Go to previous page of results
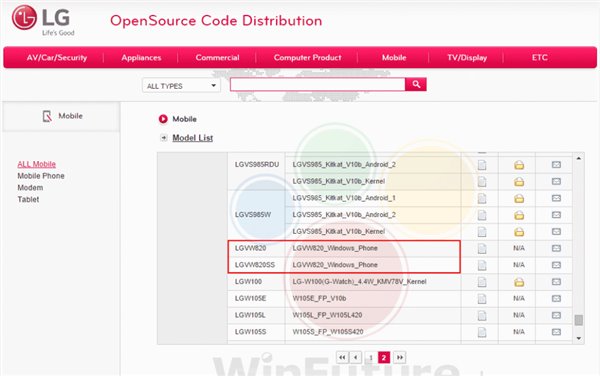 [x=356, y=357]
